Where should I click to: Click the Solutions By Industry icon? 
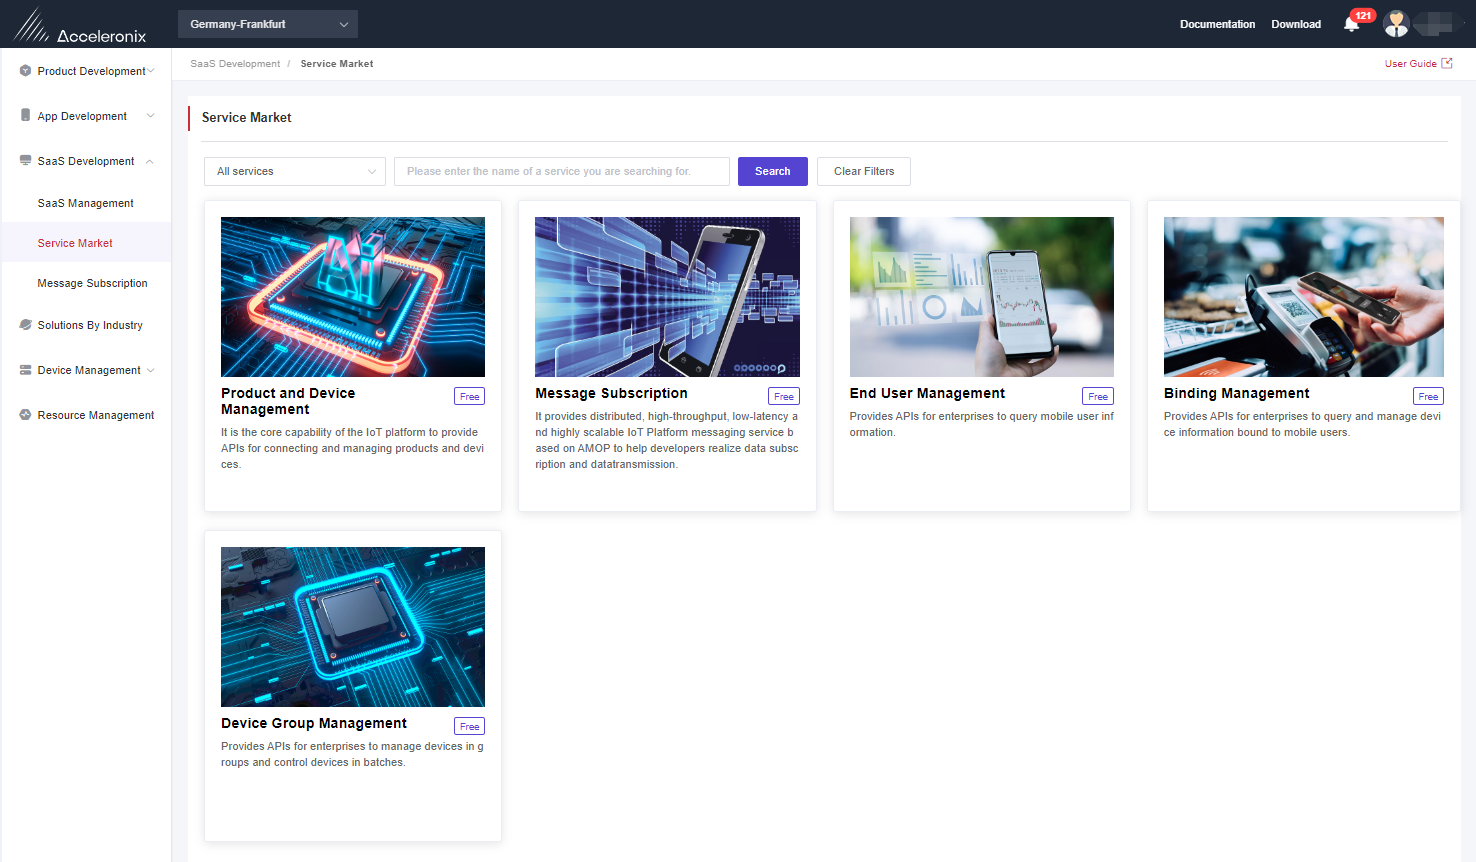(26, 325)
